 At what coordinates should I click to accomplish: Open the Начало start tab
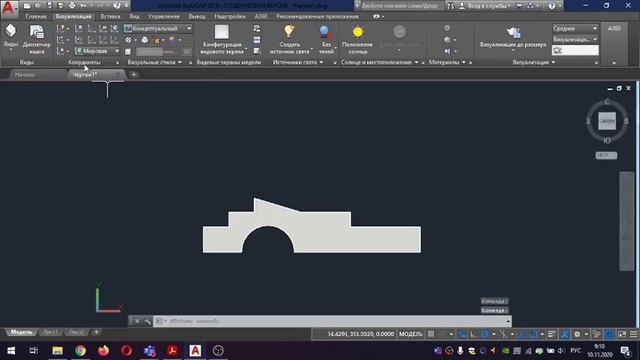(25, 75)
